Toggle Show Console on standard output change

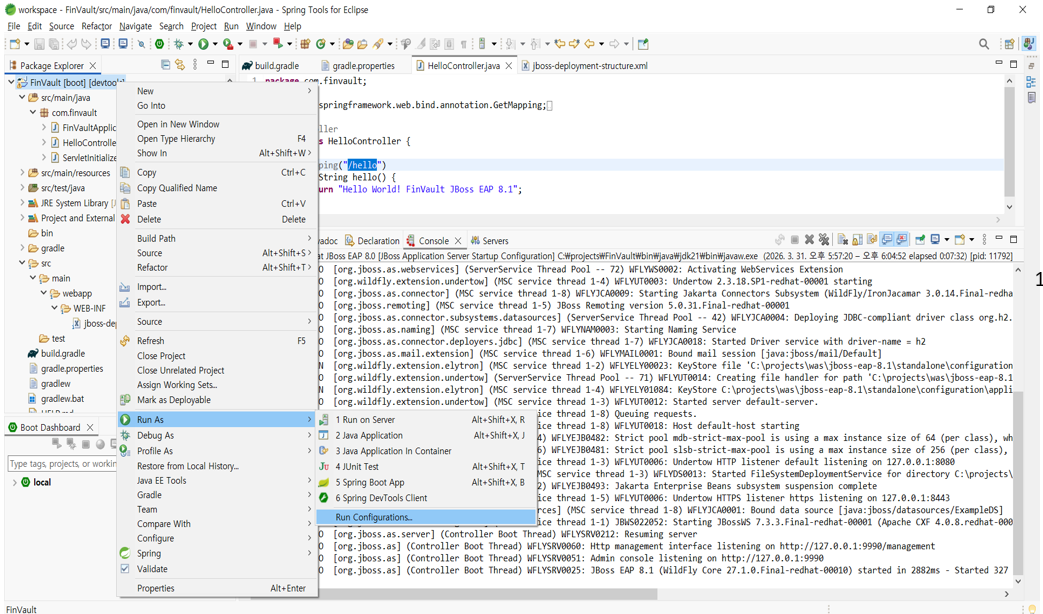887,239
